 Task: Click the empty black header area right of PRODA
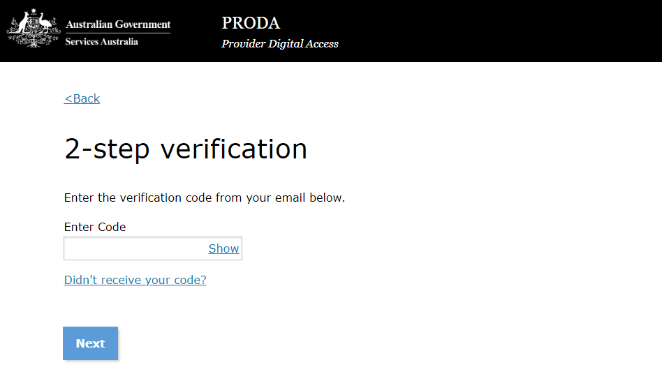[x=498, y=31]
